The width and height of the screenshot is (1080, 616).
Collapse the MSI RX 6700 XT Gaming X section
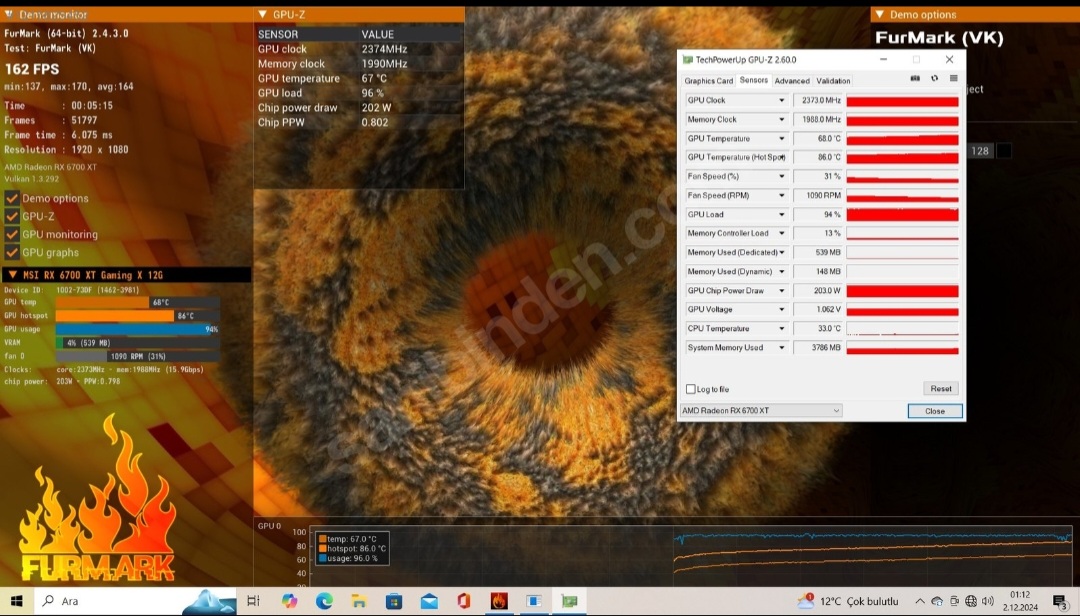(127, 275)
